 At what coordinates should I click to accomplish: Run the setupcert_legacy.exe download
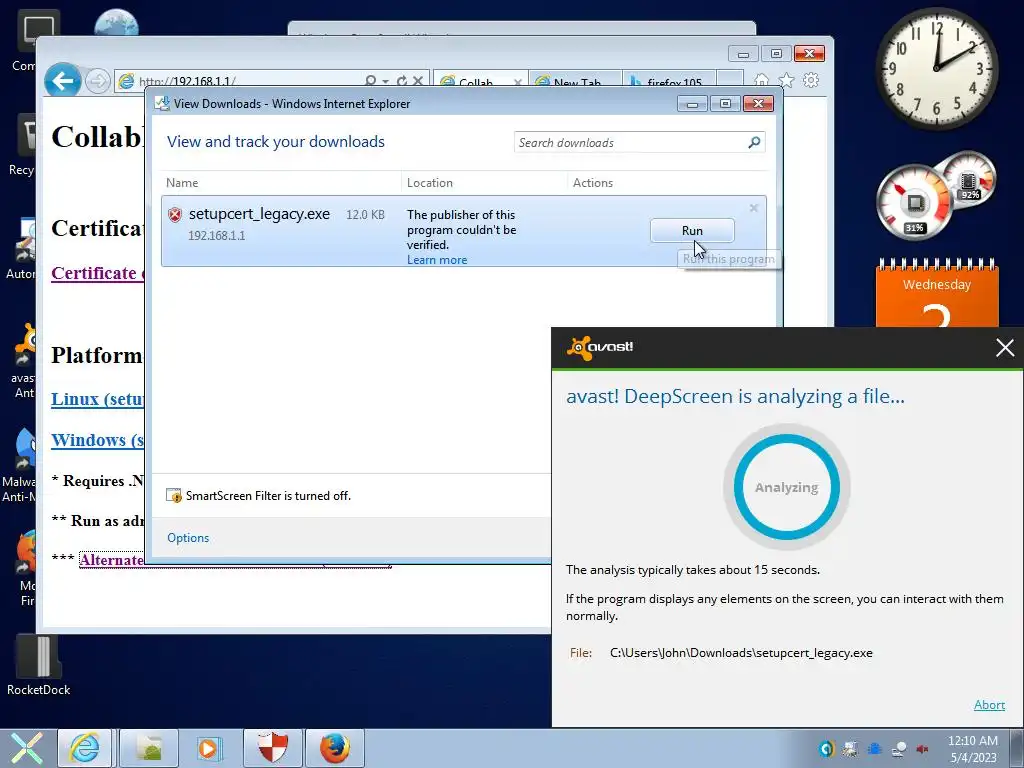click(692, 231)
